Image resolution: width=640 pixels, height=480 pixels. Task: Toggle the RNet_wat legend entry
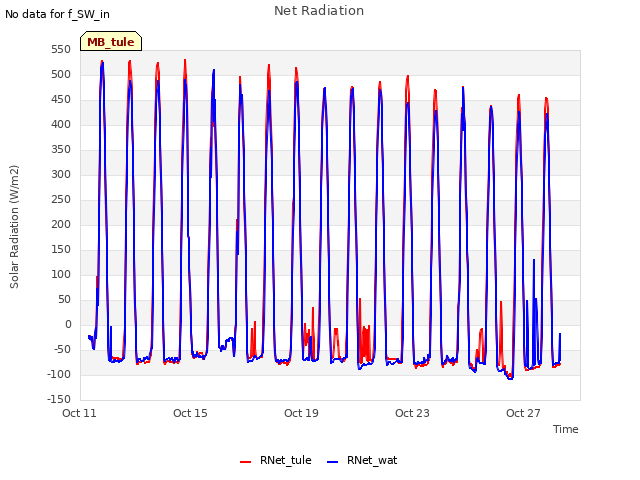[x=362, y=460]
